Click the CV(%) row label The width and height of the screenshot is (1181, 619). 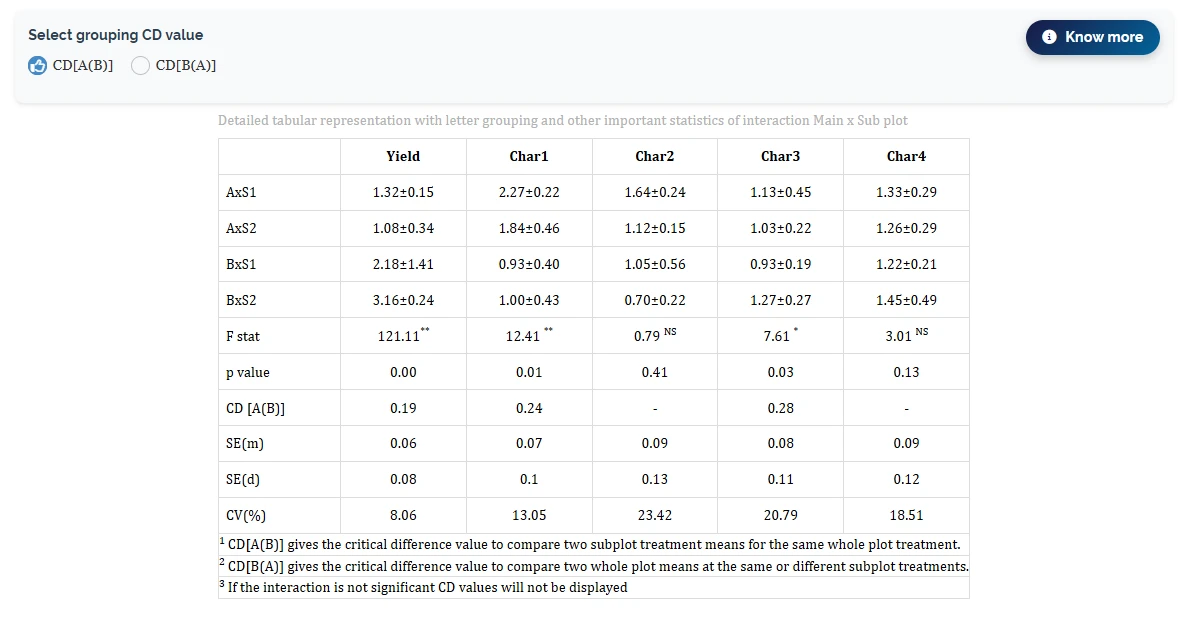point(246,516)
